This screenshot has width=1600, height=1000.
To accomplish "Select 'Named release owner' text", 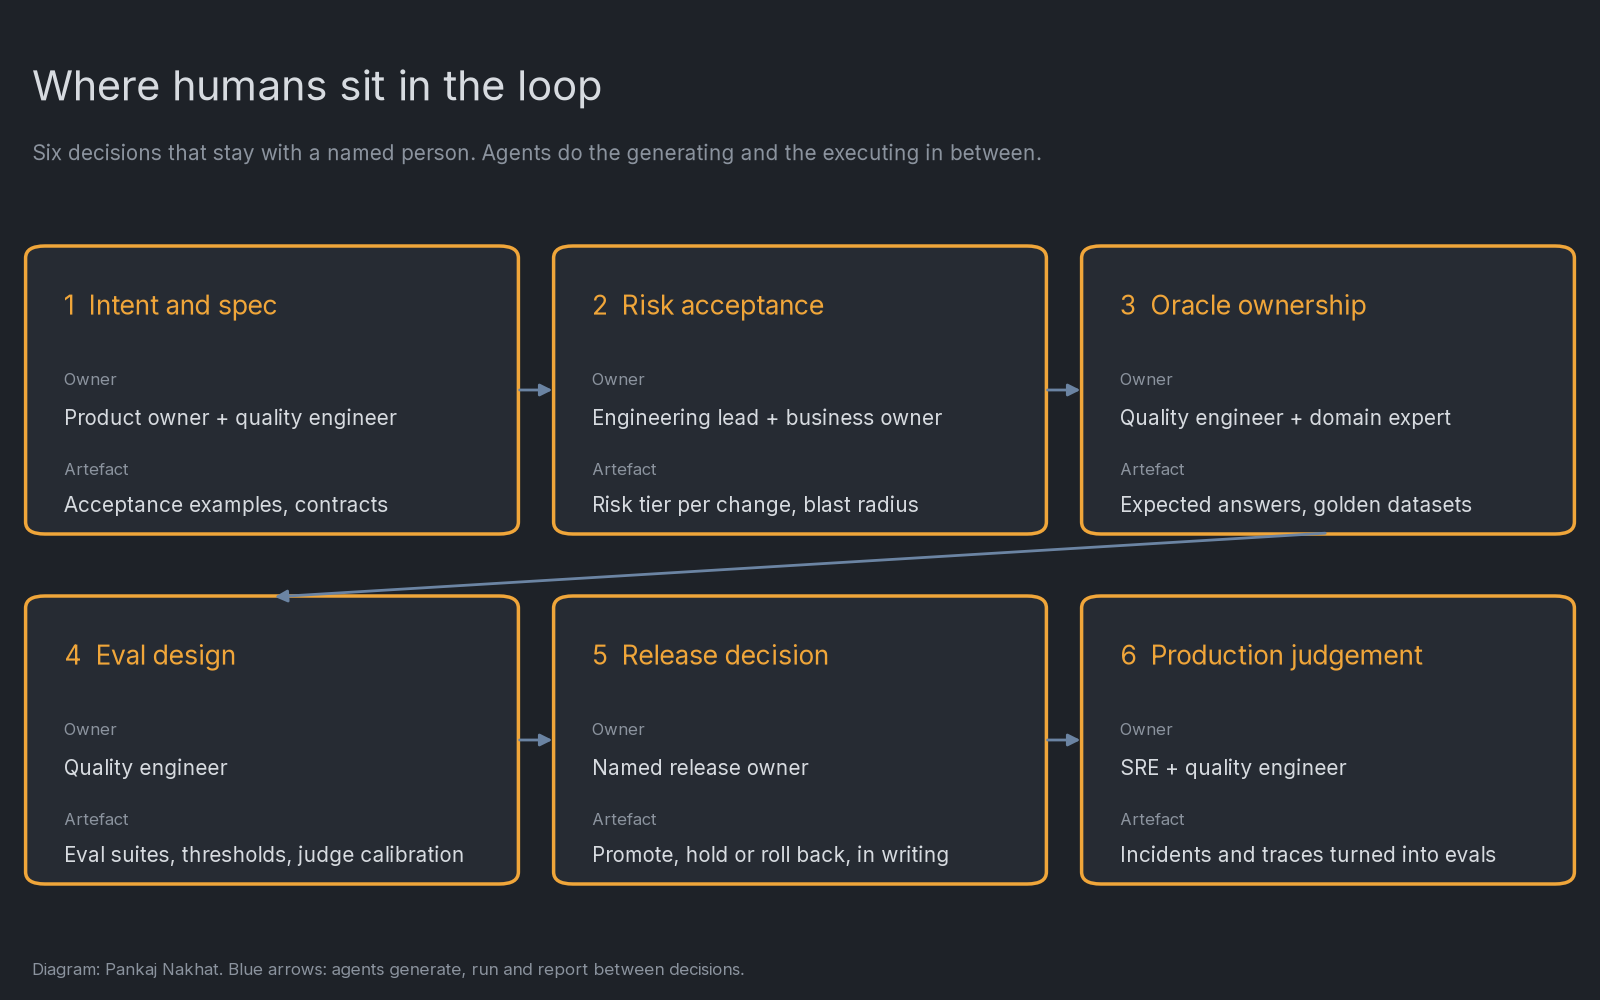I will [x=700, y=768].
